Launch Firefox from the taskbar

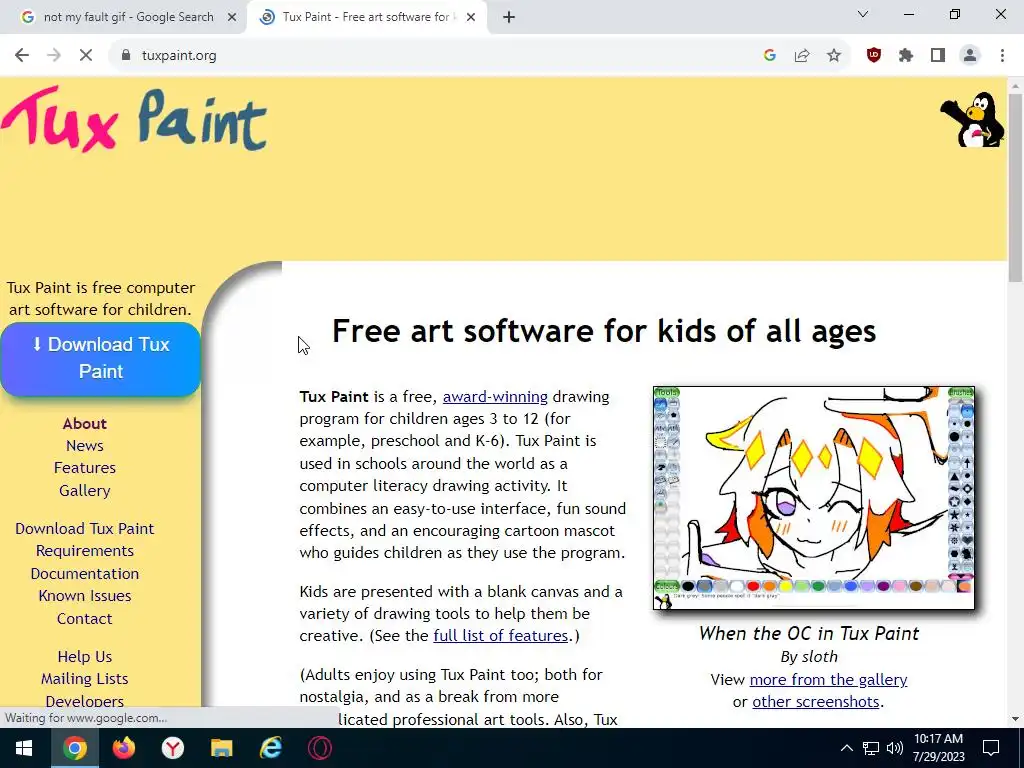pos(123,748)
